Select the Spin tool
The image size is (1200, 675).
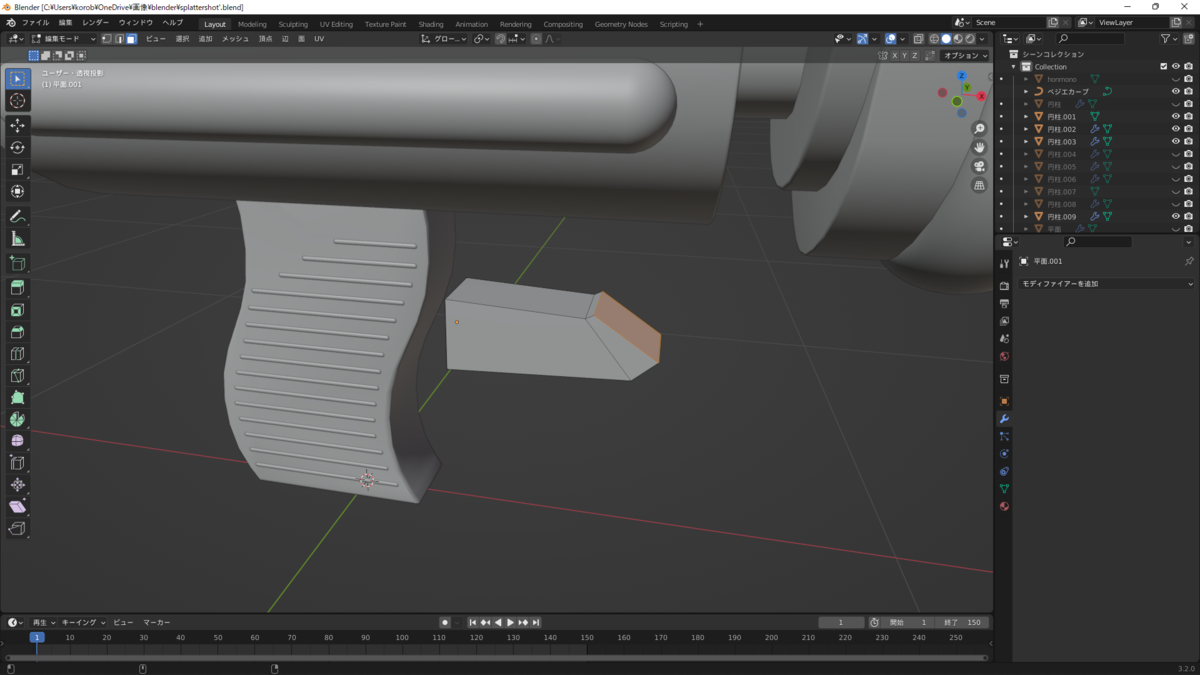click(17, 419)
